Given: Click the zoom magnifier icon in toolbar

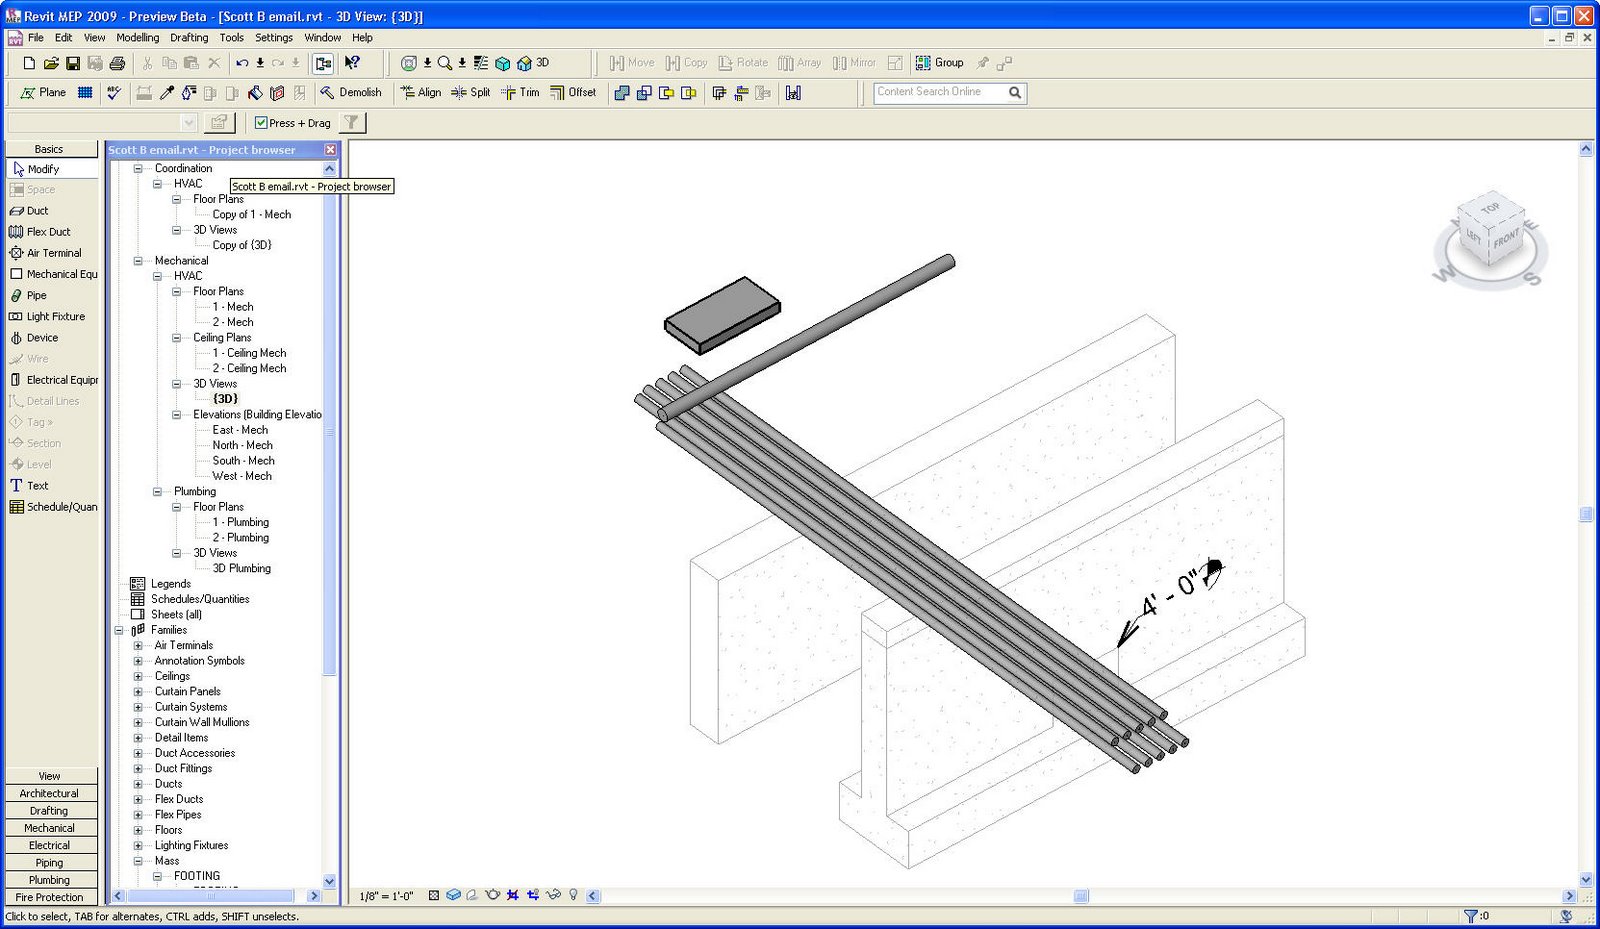Looking at the screenshot, I should point(445,63).
